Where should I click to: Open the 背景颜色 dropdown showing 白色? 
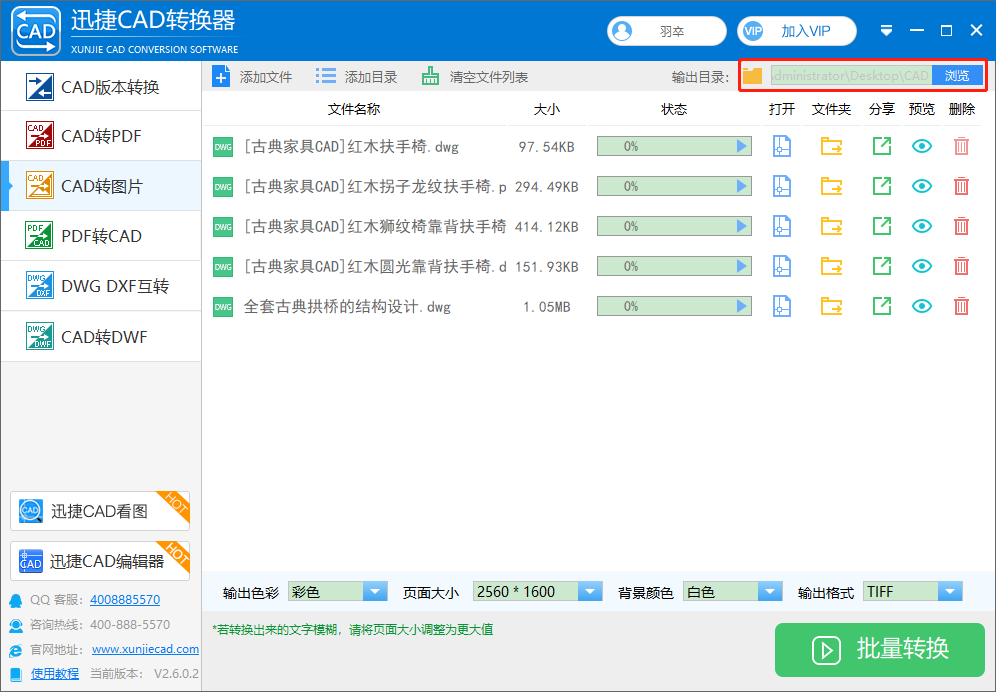pos(770,591)
